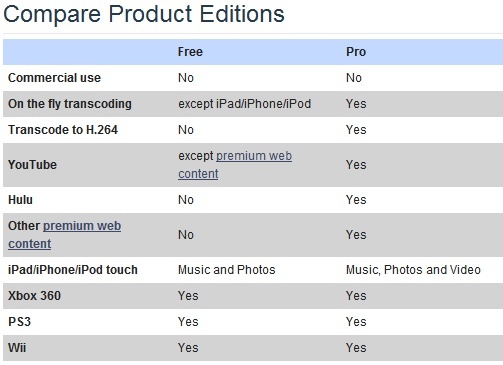The height and width of the screenshot is (365, 503).
Task: Click the Compare Product Editions heading
Action: [x=144, y=14]
